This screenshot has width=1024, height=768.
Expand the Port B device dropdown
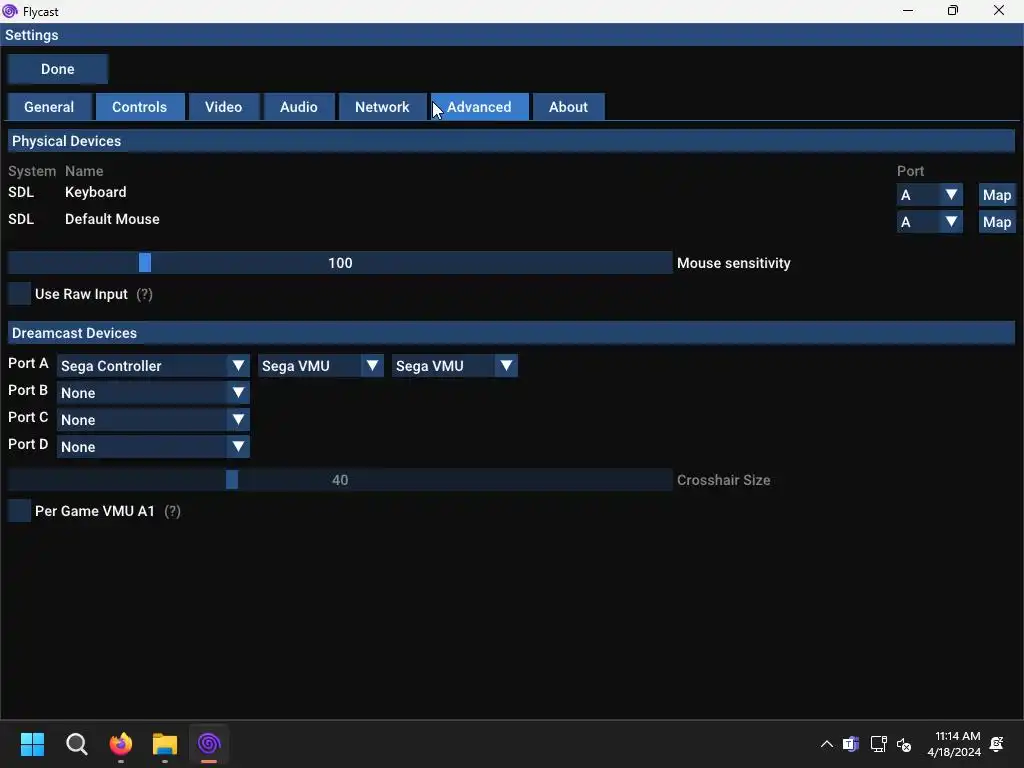click(x=153, y=392)
